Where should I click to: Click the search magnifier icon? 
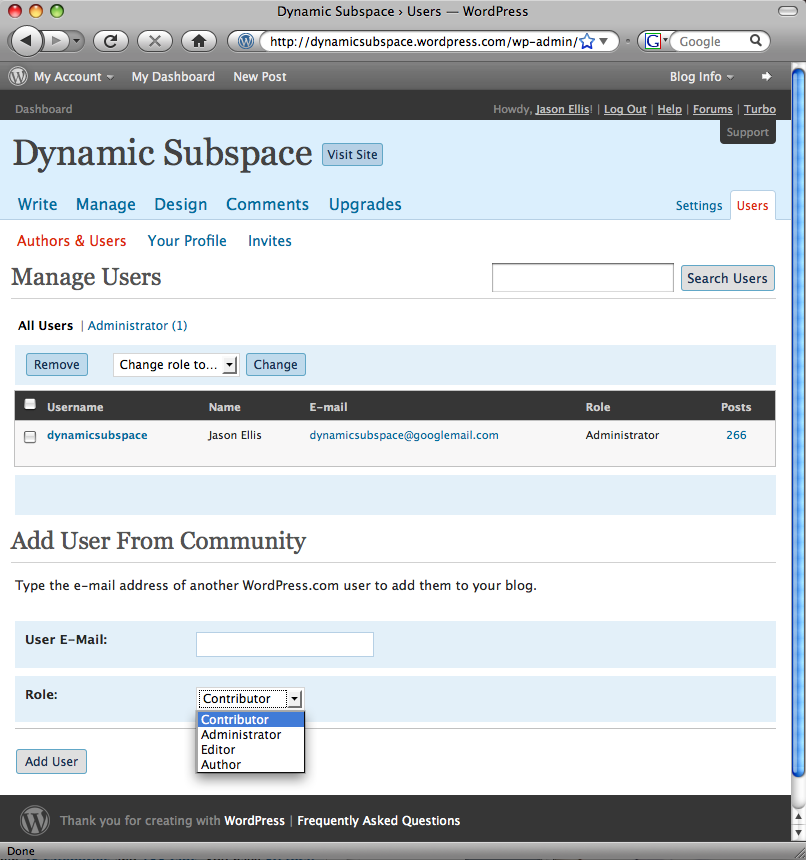[756, 41]
